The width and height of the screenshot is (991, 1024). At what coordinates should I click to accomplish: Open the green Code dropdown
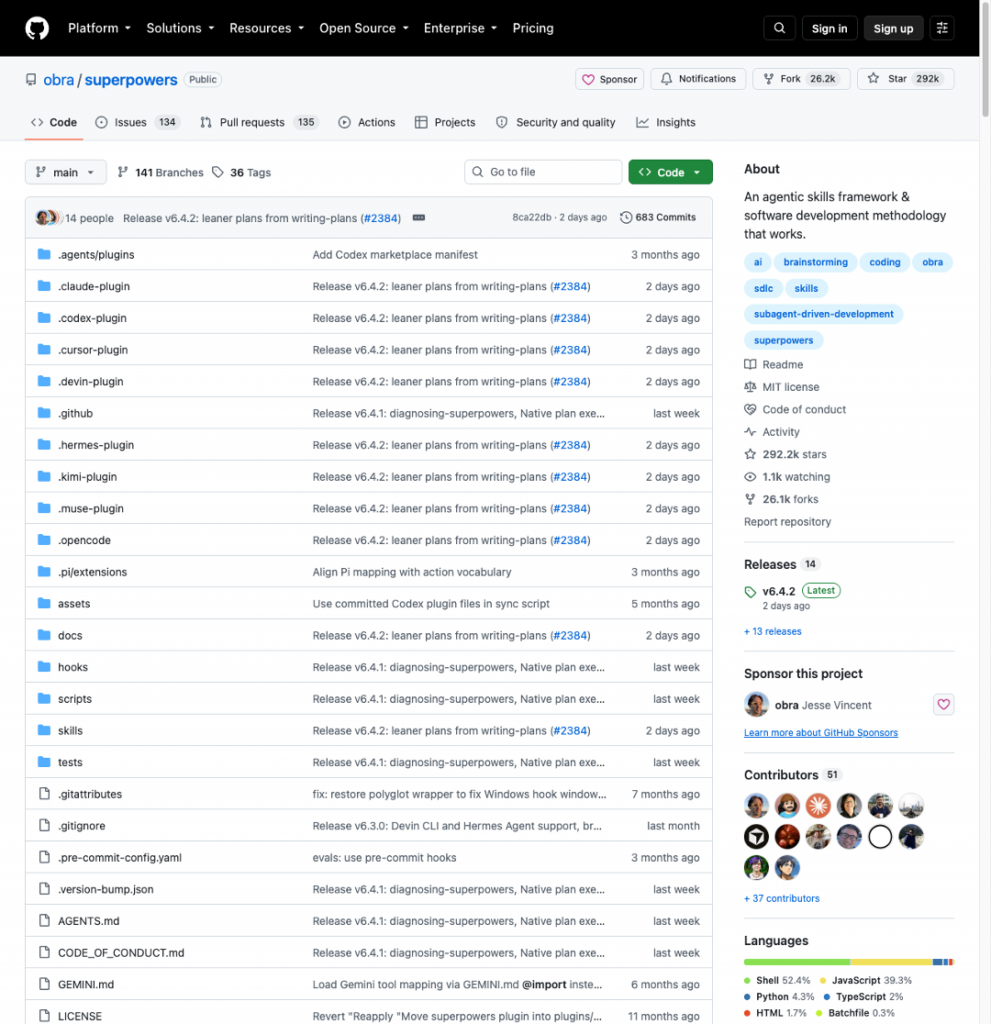click(x=670, y=172)
